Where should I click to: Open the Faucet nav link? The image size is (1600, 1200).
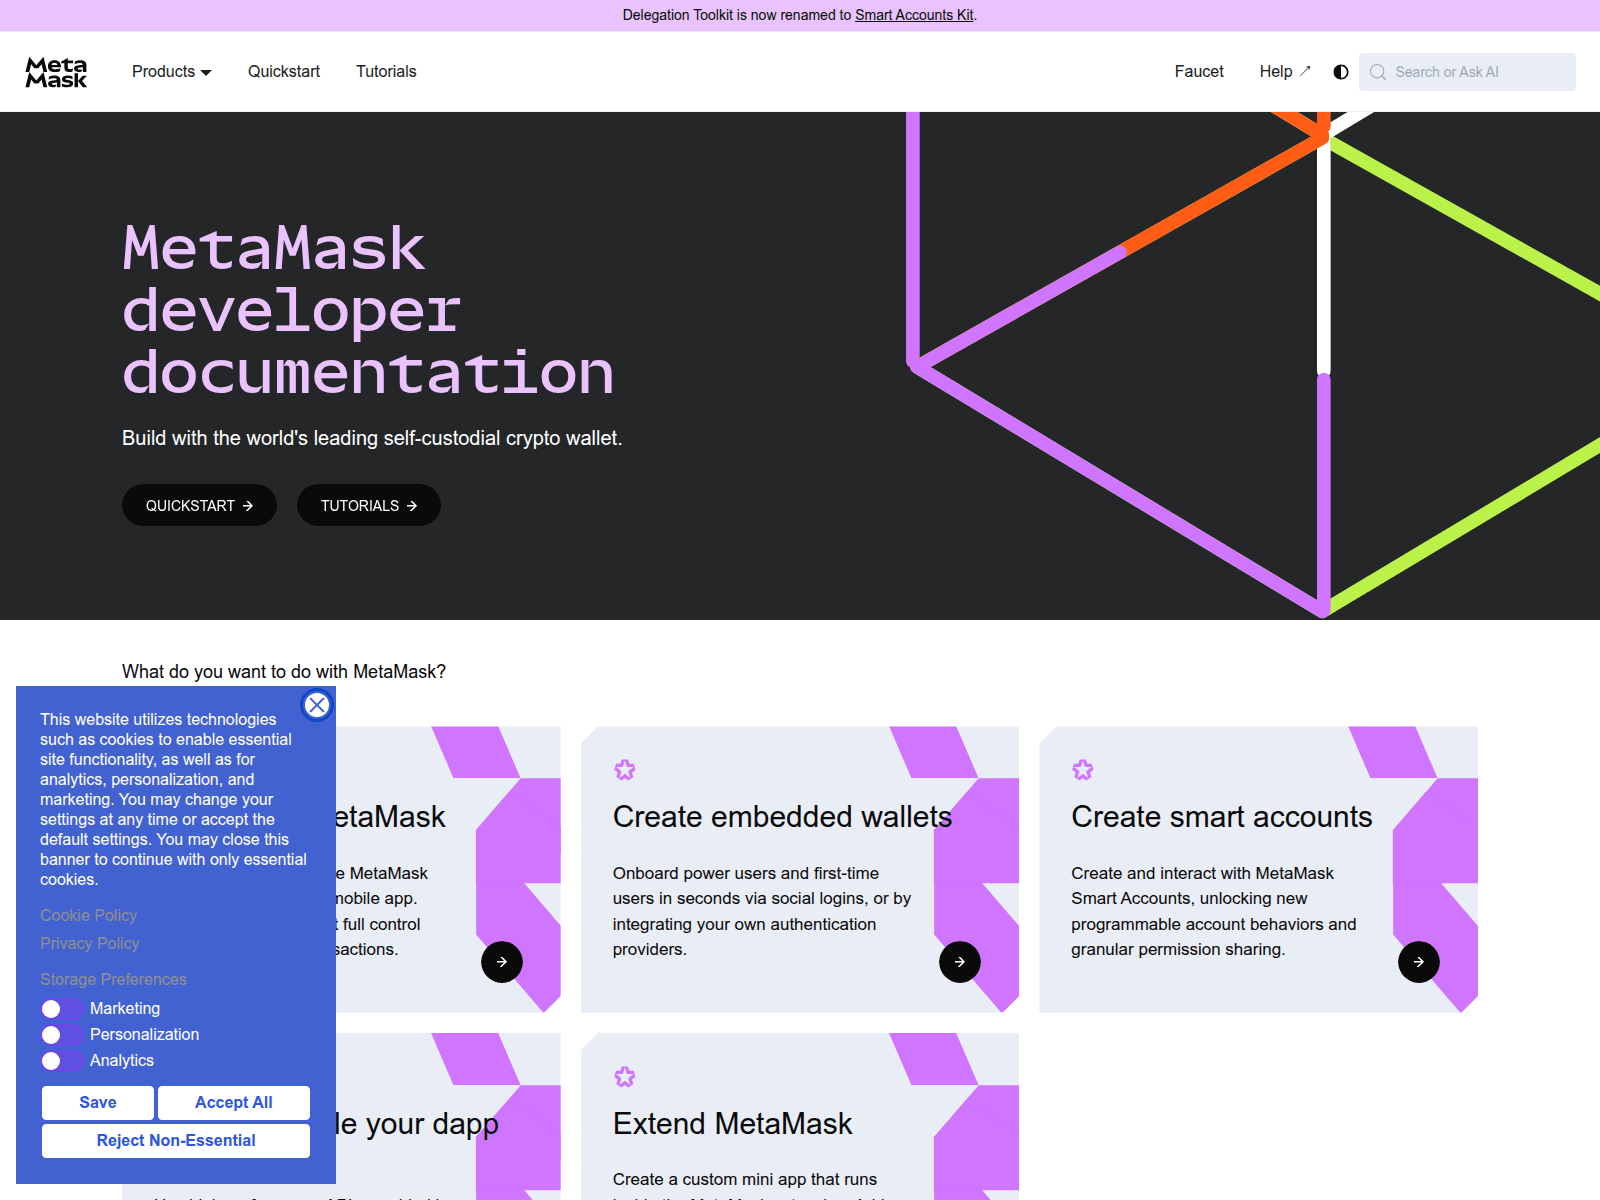pos(1199,72)
